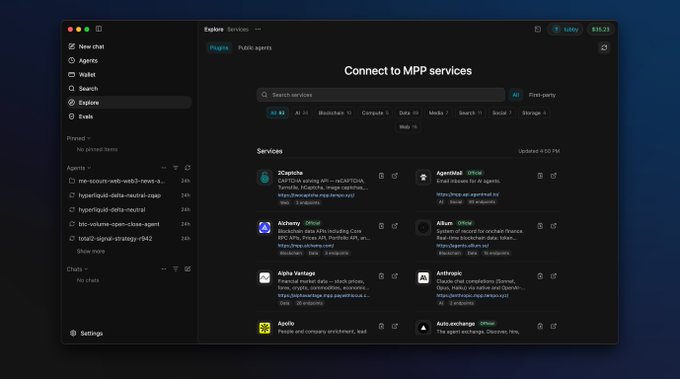Filter services by AI category
Image resolution: width=680 pixels, height=379 pixels.
(x=301, y=113)
